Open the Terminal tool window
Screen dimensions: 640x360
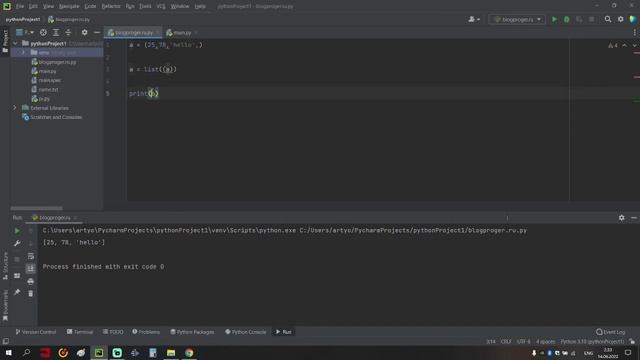point(80,332)
